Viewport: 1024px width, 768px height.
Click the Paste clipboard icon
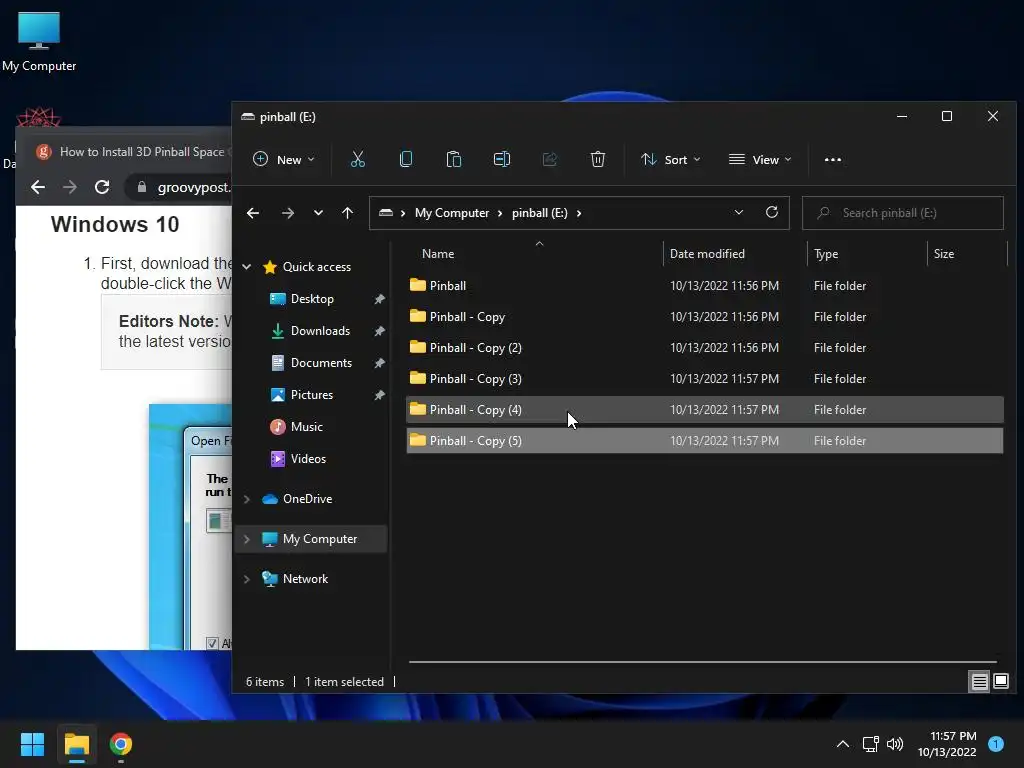pyautogui.click(x=453, y=159)
